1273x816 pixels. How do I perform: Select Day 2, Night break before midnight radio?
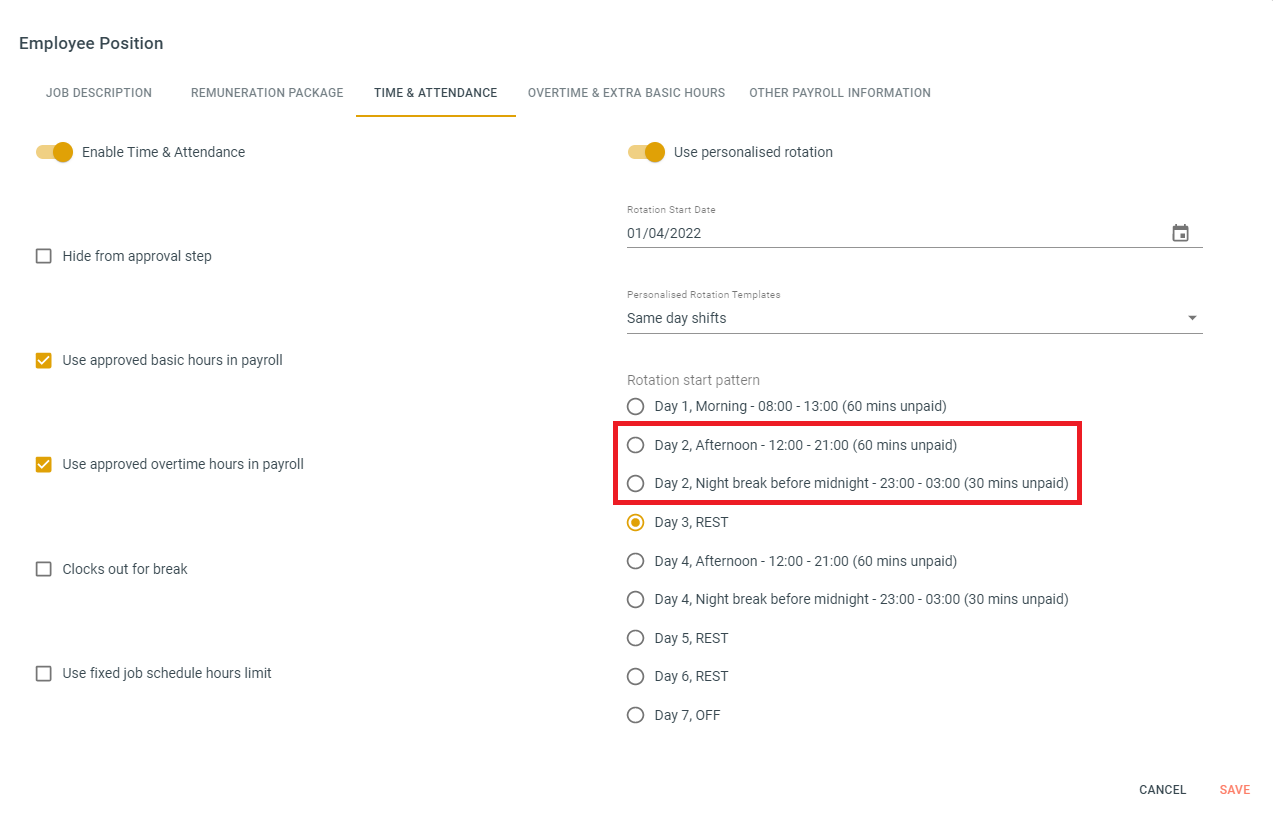[x=635, y=483]
